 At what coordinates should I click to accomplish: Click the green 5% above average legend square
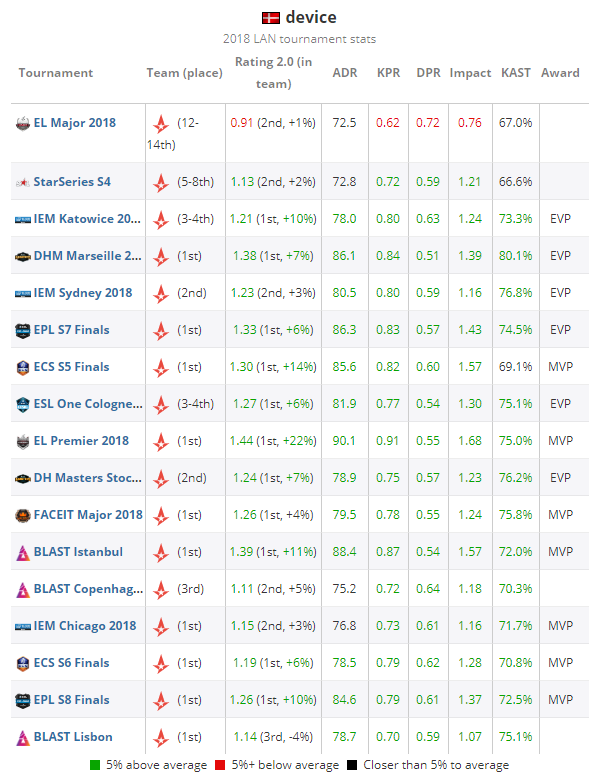[95, 765]
